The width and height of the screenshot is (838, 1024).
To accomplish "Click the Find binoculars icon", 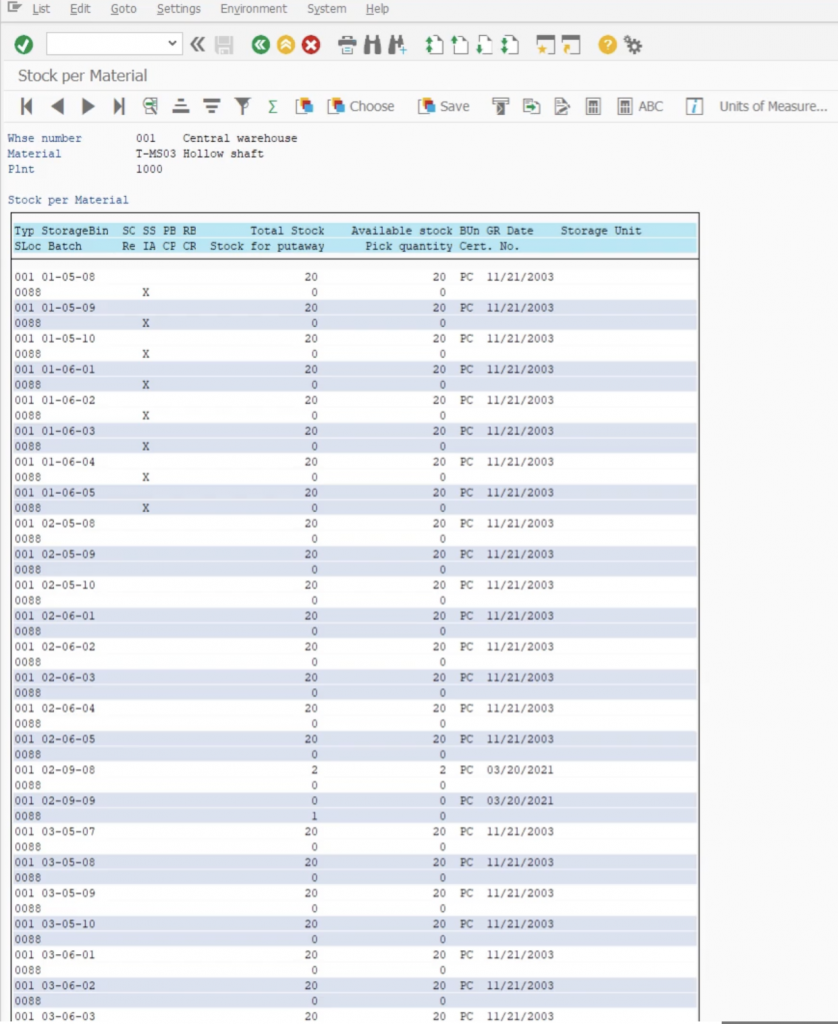I will click(x=372, y=45).
